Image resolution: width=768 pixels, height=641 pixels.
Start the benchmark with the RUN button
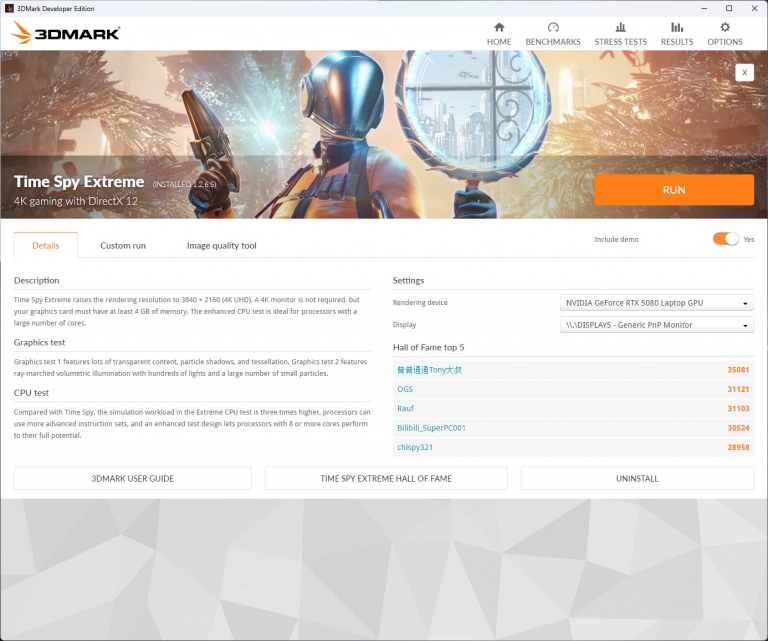[x=674, y=190]
